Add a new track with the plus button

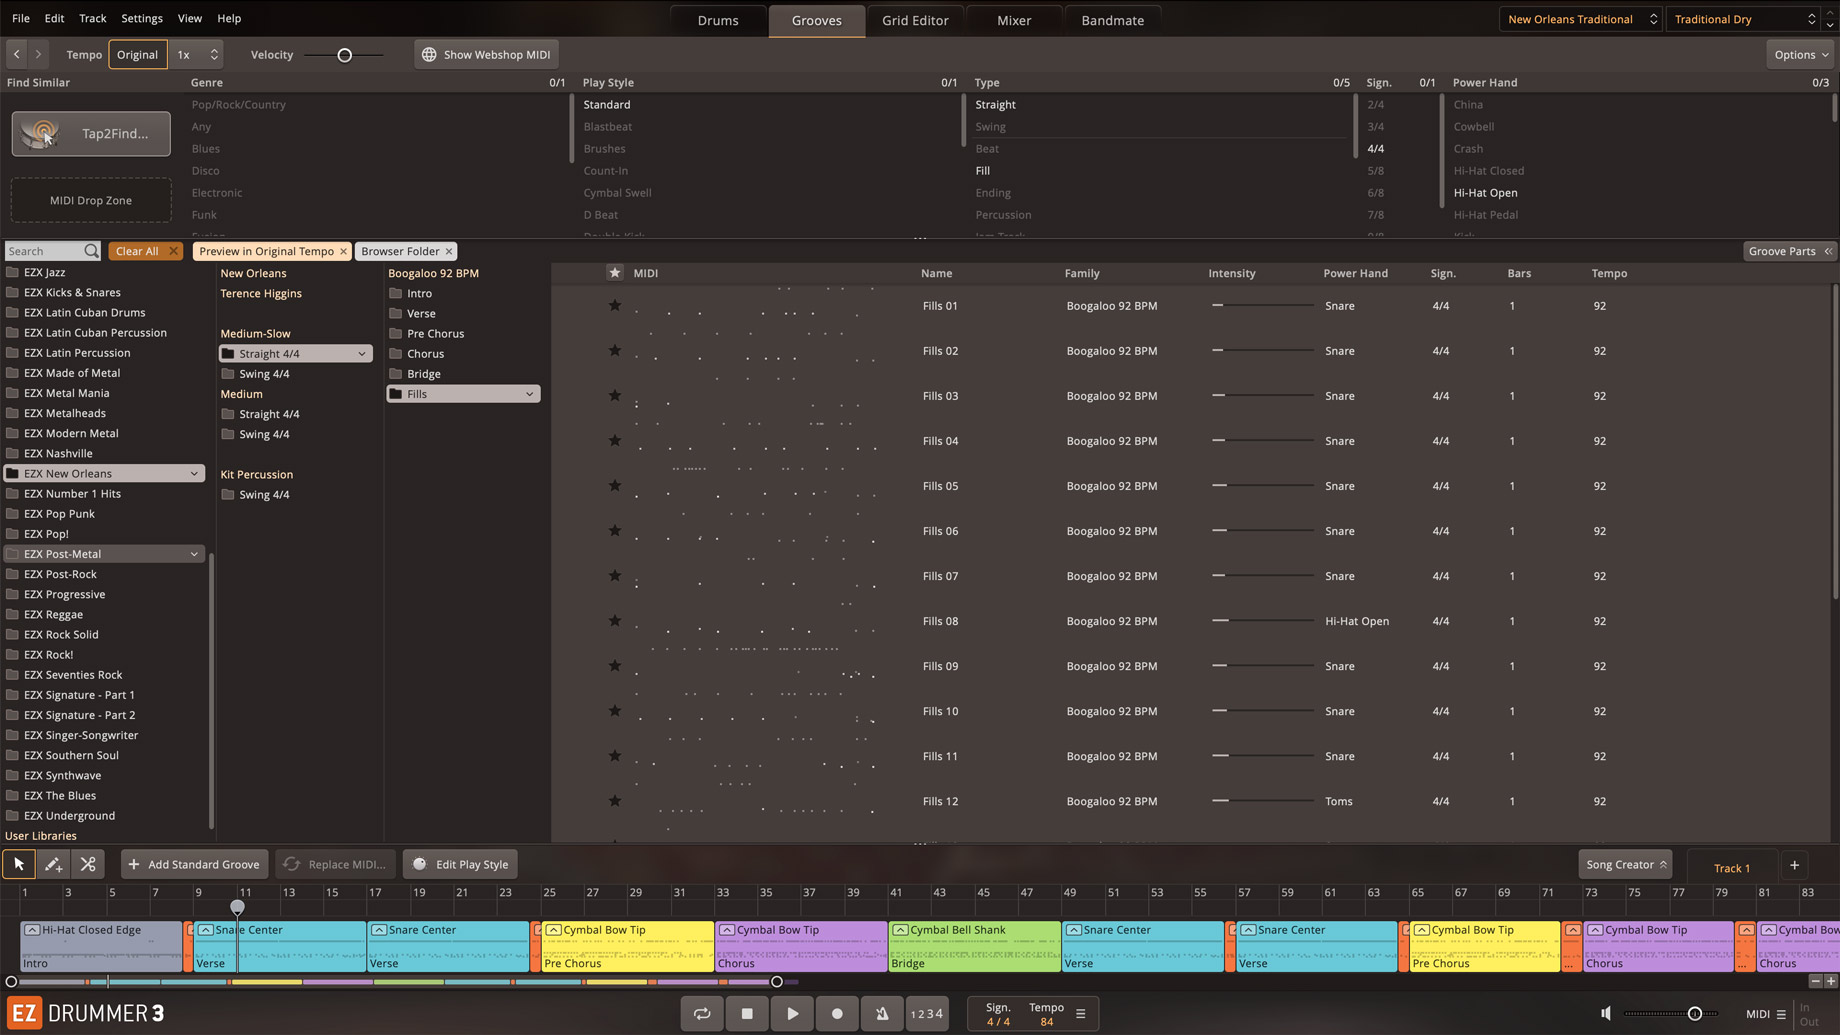tap(1794, 866)
